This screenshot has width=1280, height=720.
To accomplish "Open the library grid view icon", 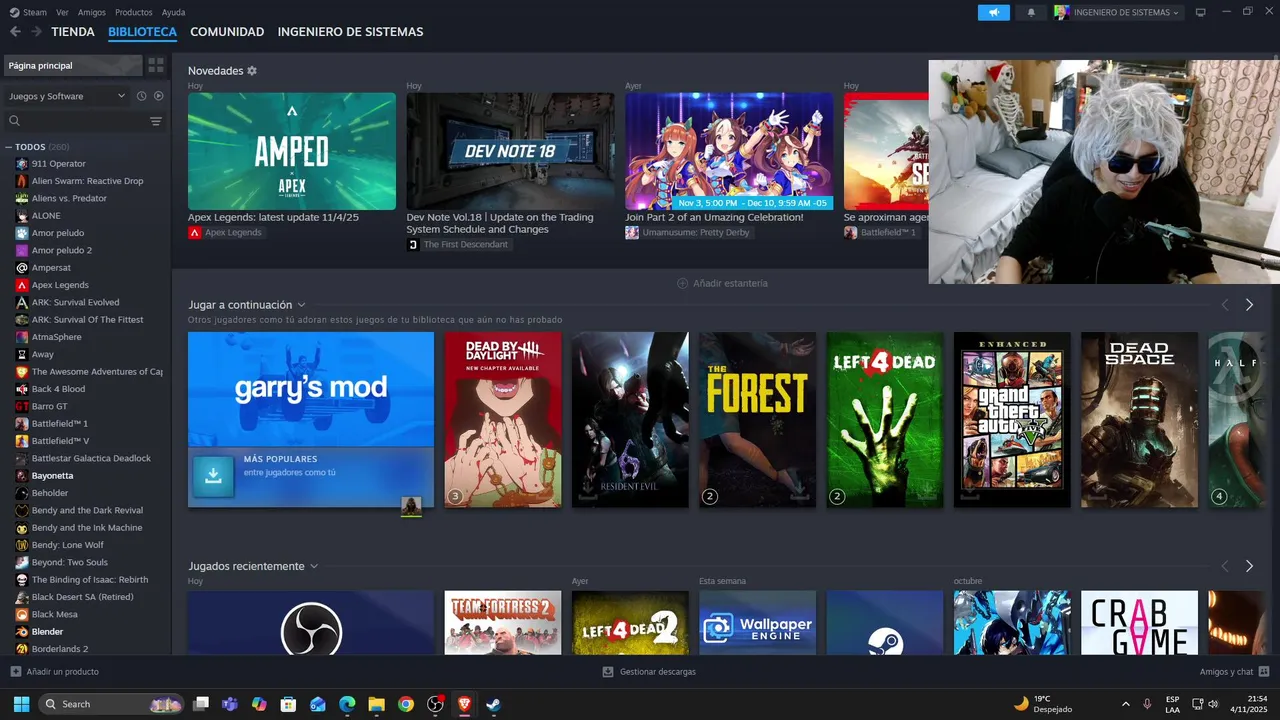I will [x=156, y=65].
